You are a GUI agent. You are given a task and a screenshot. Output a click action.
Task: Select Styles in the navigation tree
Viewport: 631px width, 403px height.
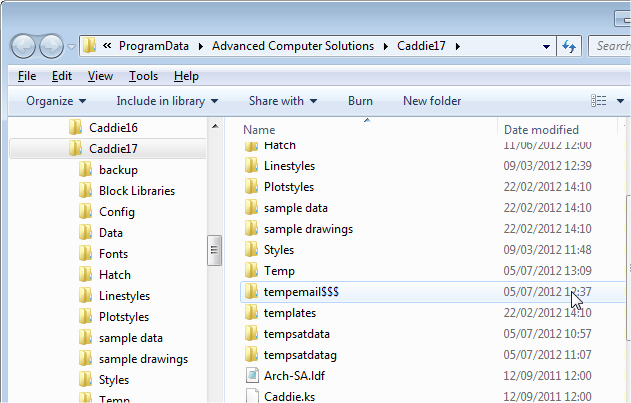point(114,380)
